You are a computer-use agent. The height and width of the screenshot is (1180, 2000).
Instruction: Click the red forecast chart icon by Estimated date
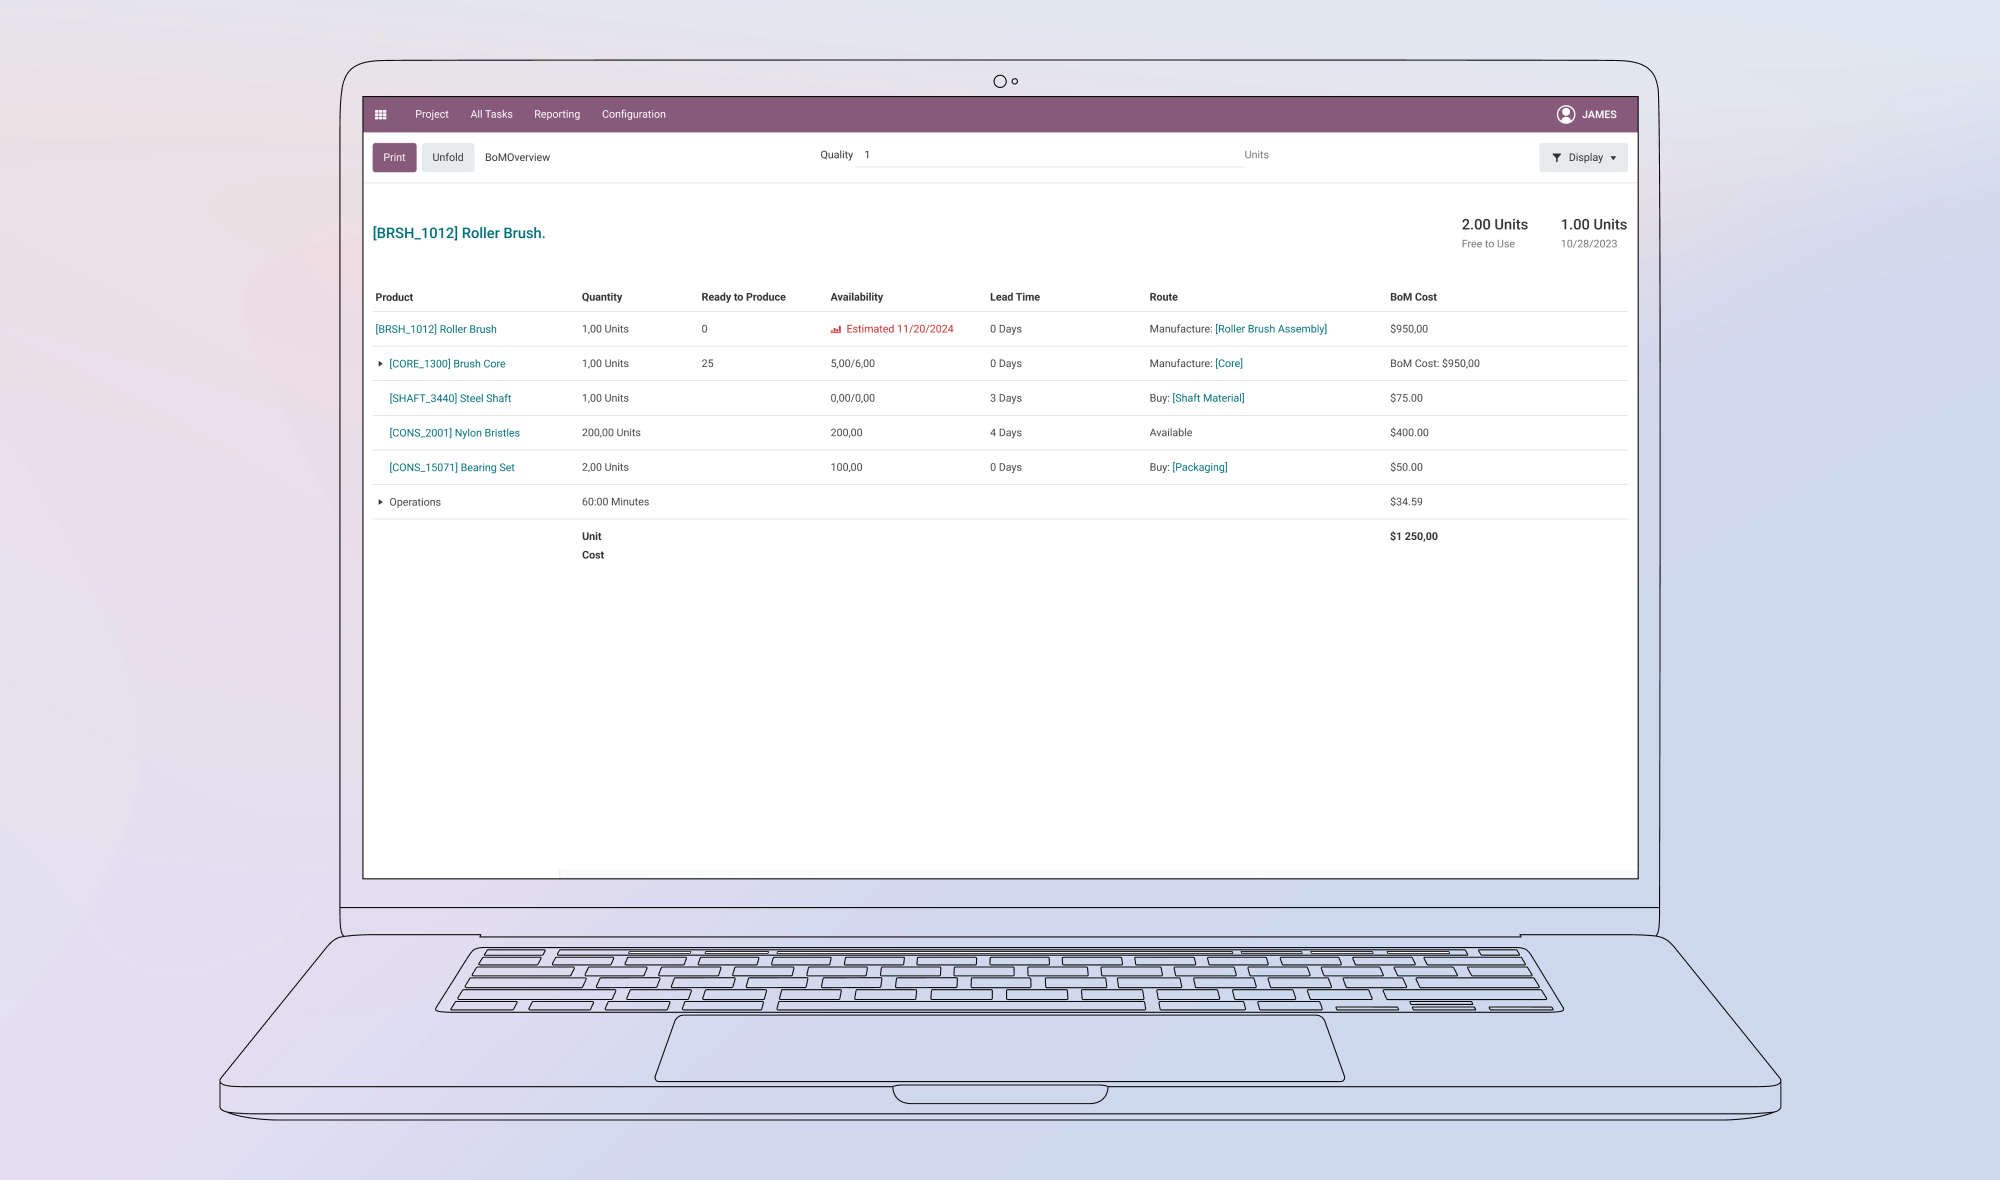tap(836, 329)
